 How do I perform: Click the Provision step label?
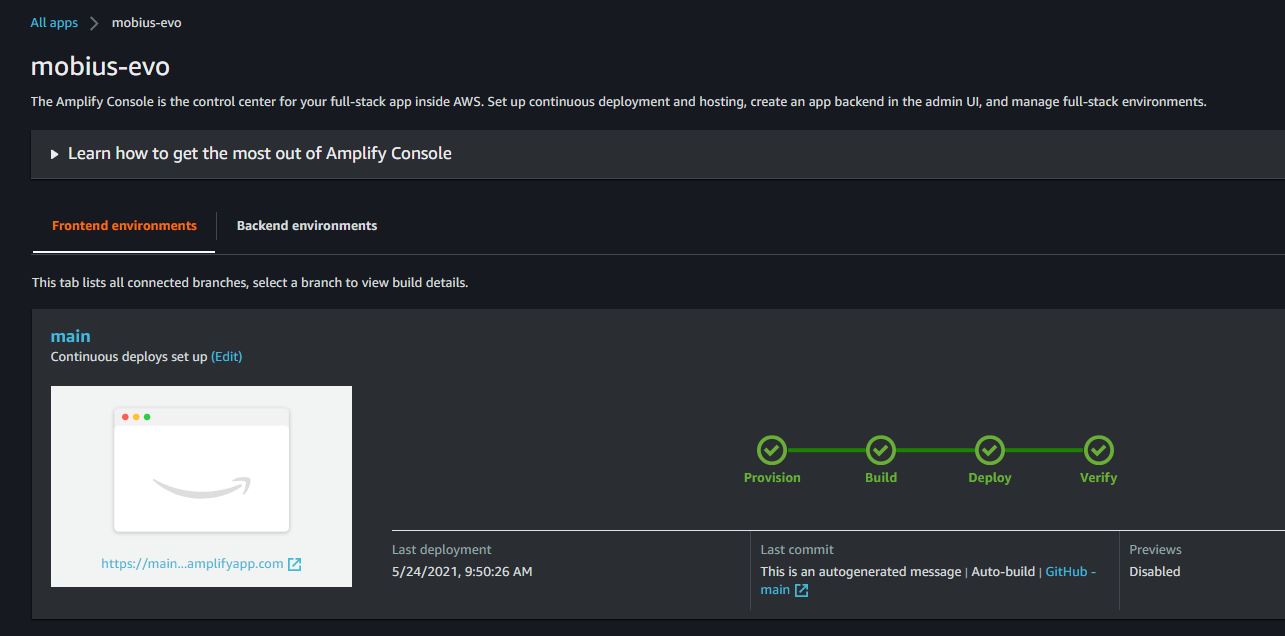(772, 478)
